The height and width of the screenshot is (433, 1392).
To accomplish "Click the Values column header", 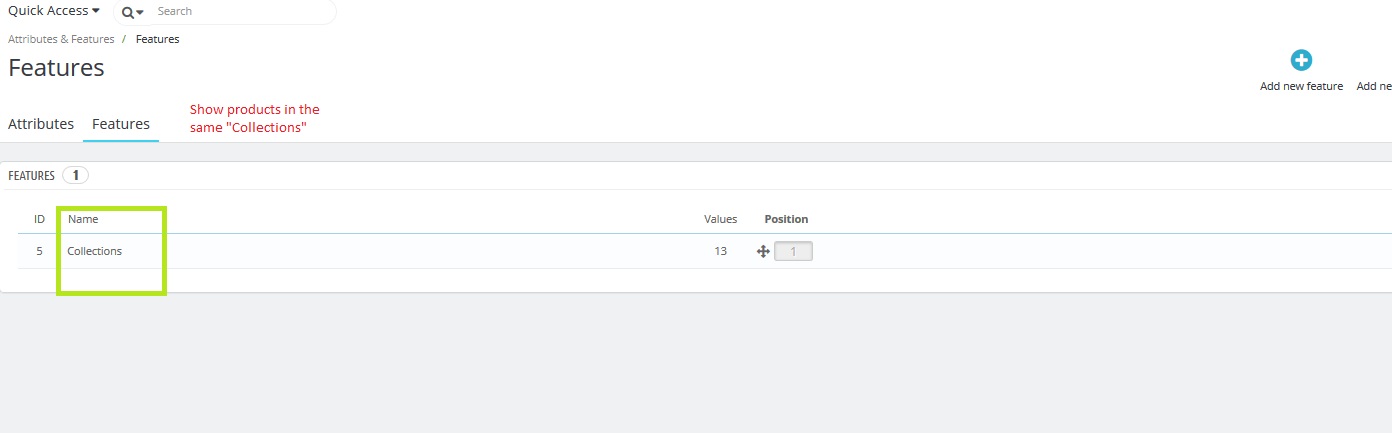I will [x=720, y=219].
